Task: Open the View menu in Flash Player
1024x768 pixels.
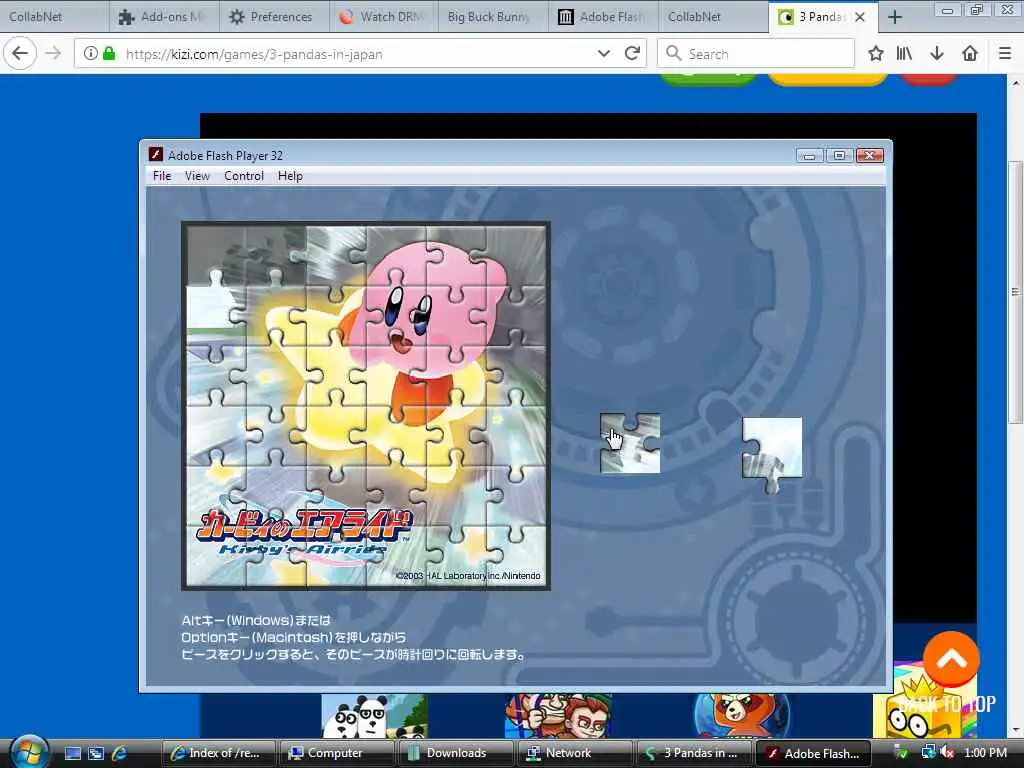Action: [197, 176]
